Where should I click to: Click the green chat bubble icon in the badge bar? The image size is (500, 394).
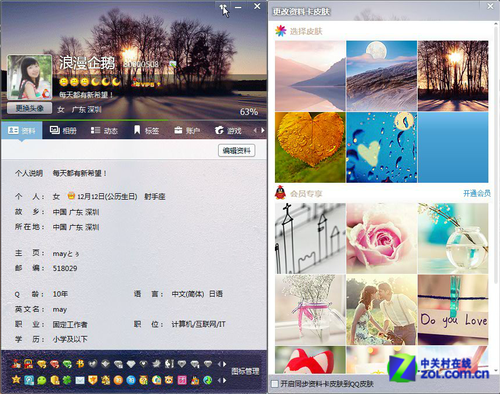(x=42, y=380)
